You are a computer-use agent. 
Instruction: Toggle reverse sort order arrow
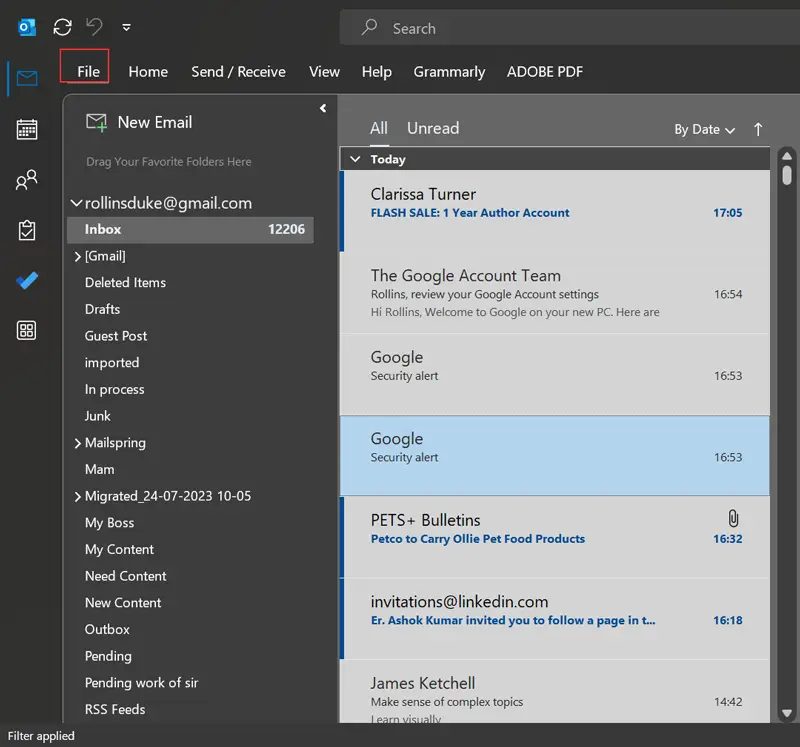click(758, 129)
